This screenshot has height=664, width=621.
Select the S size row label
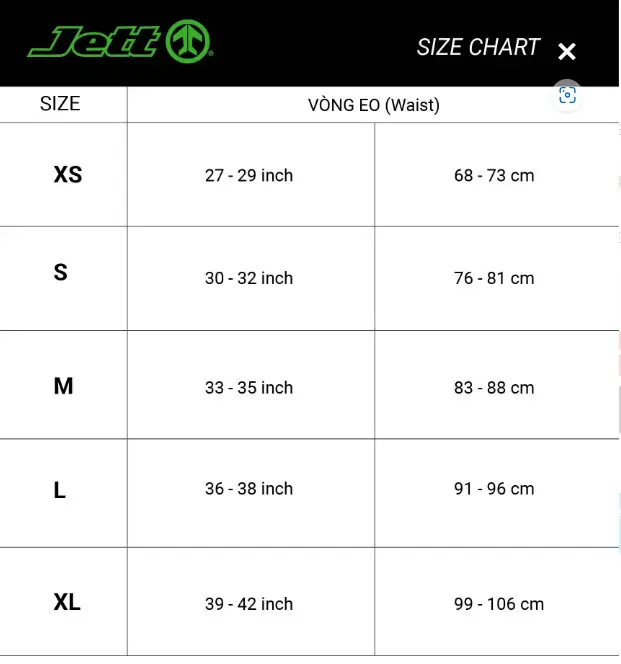point(61,272)
